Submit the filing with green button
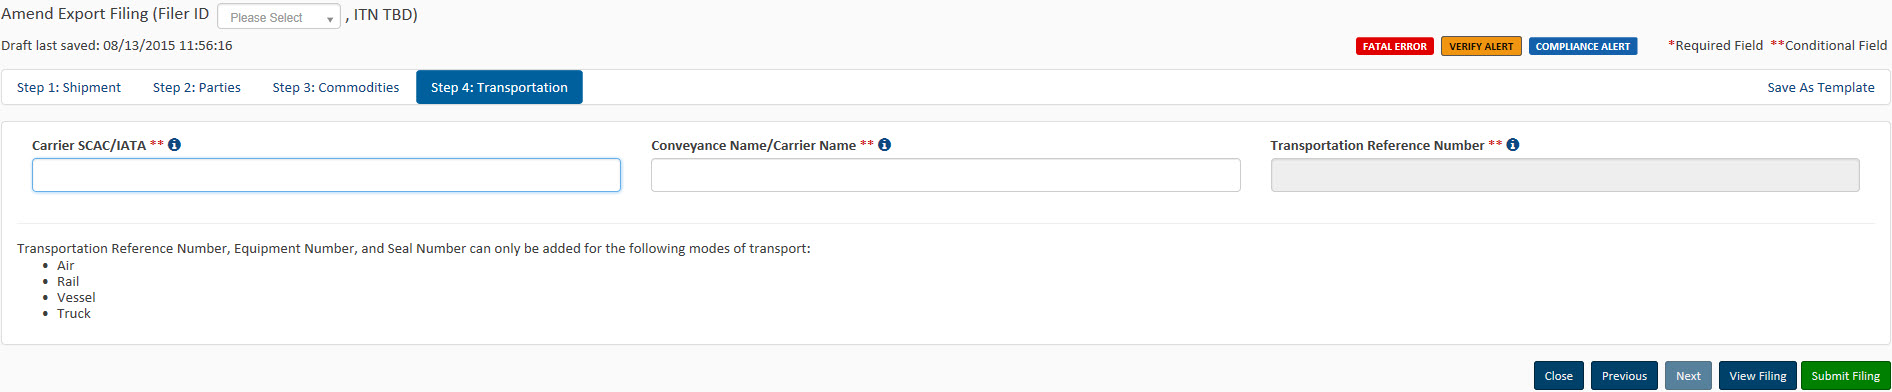This screenshot has width=1892, height=392. pos(1845,376)
